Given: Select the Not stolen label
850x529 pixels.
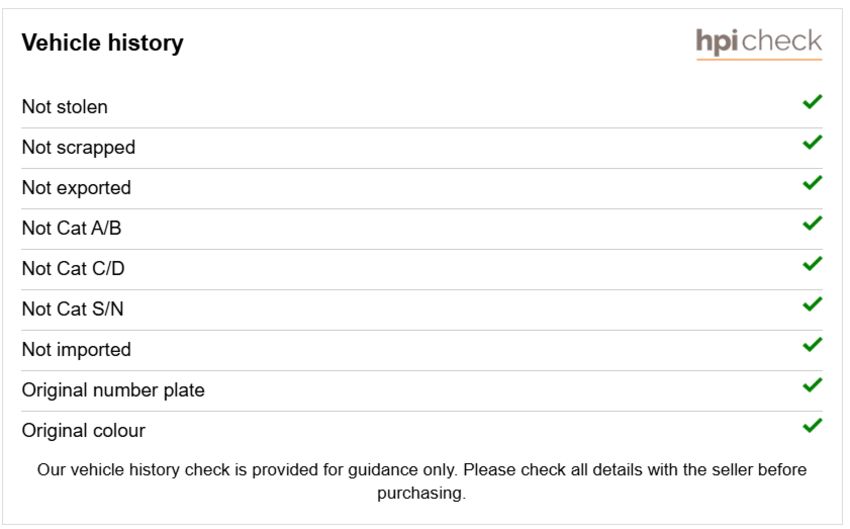Looking at the screenshot, I should [65, 107].
